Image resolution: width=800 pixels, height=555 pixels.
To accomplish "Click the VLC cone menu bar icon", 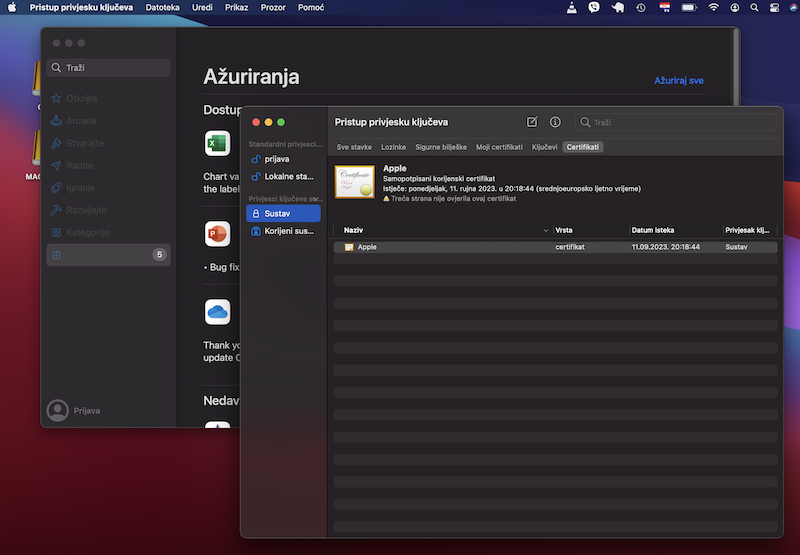I will point(571,7).
